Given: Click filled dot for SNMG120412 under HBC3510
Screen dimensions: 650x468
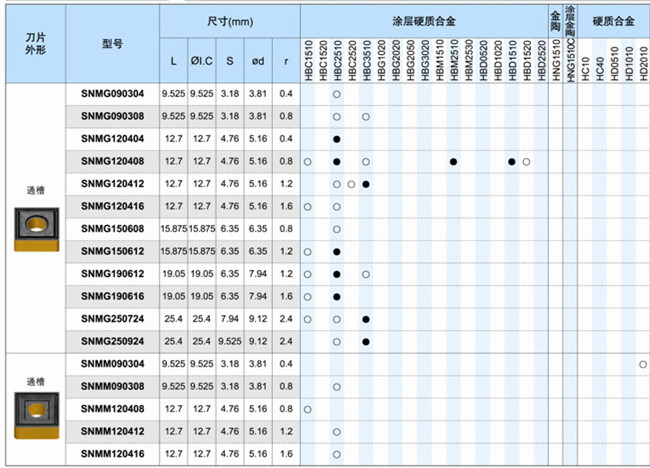Looking at the screenshot, I should [x=366, y=184].
